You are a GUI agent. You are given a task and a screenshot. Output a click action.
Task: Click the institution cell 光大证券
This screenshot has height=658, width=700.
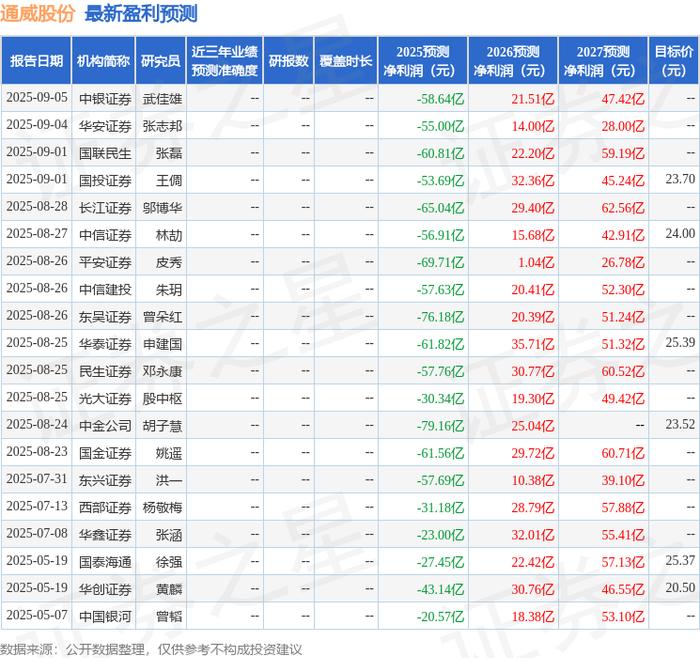105,398
